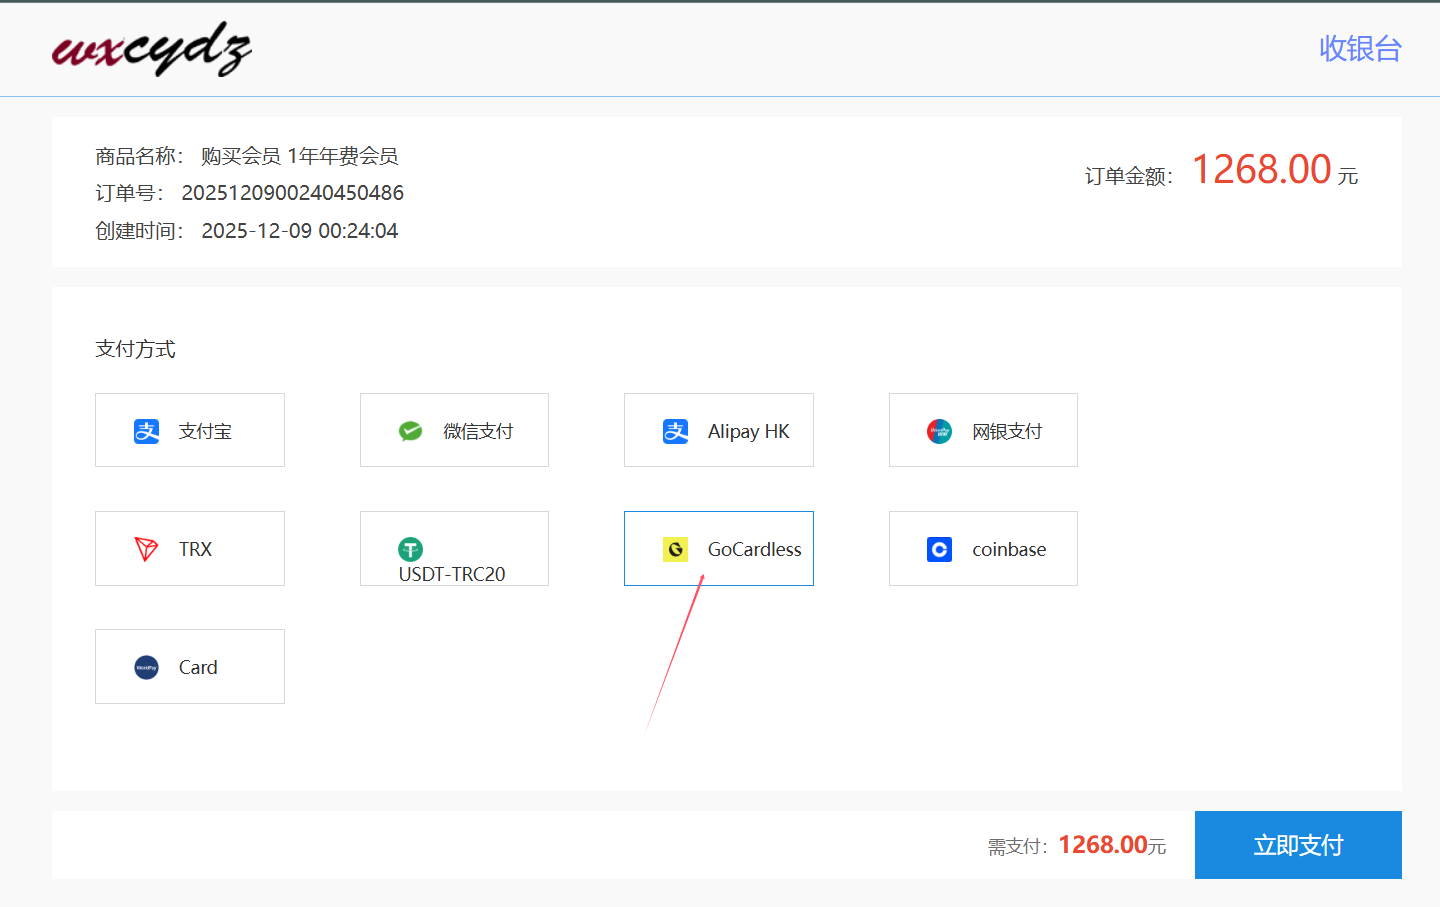Click the yellow GoCardless icon
1440x907 pixels.
click(676, 549)
